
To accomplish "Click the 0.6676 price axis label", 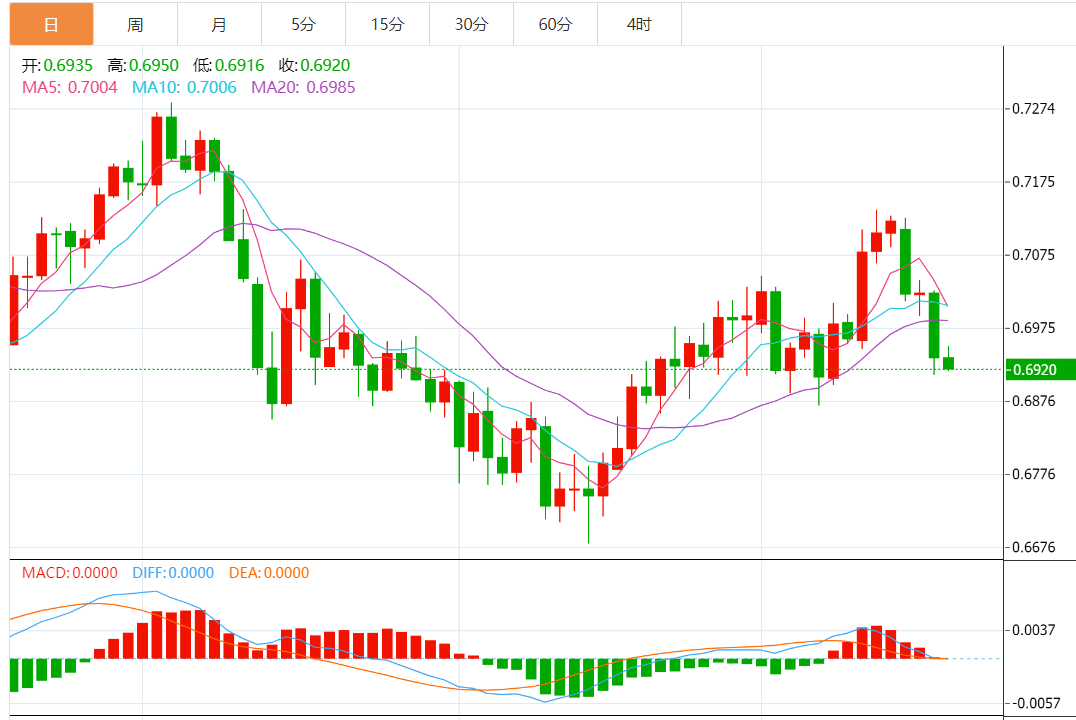I will [1033, 547].
